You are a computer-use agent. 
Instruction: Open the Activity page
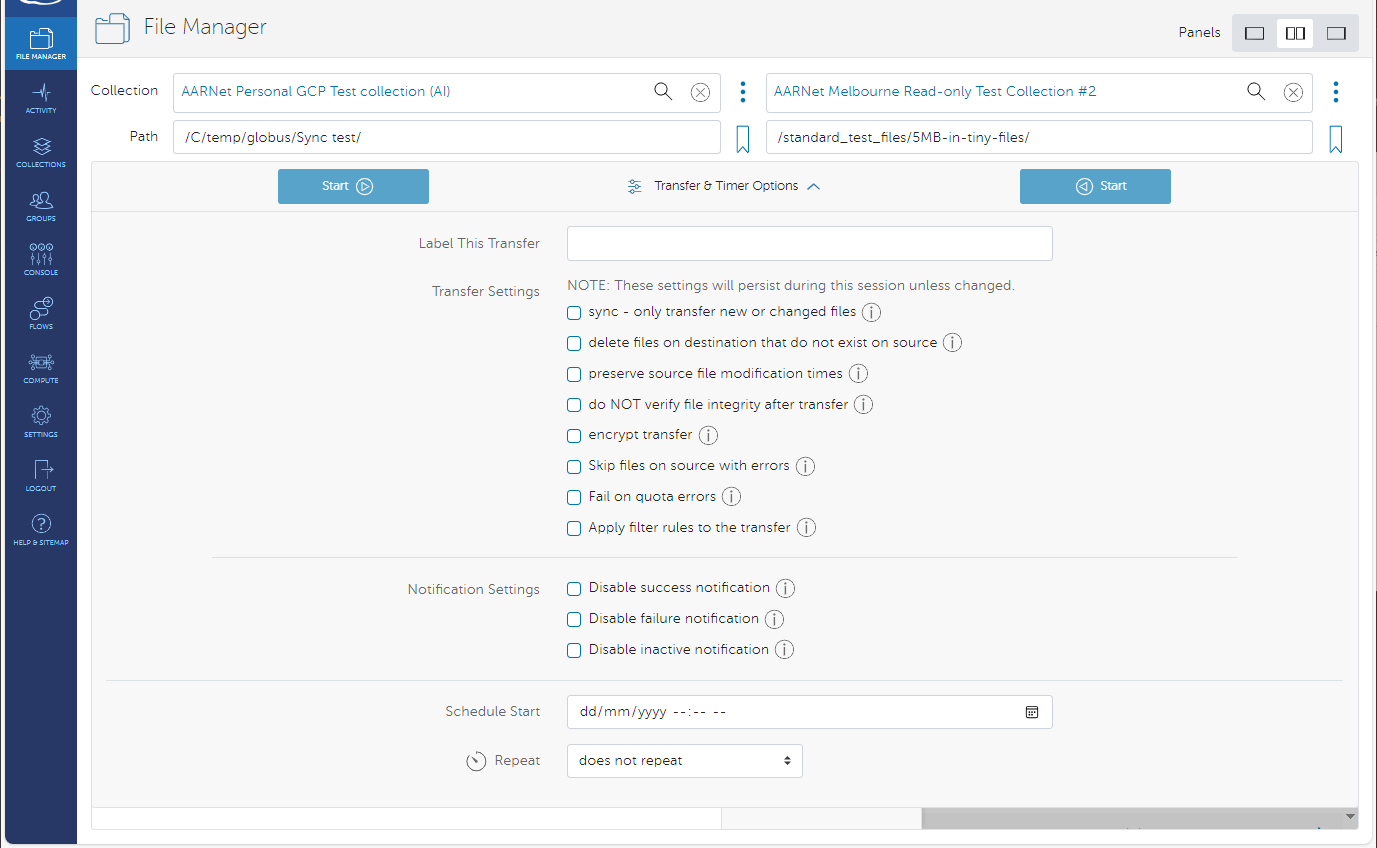40,98
